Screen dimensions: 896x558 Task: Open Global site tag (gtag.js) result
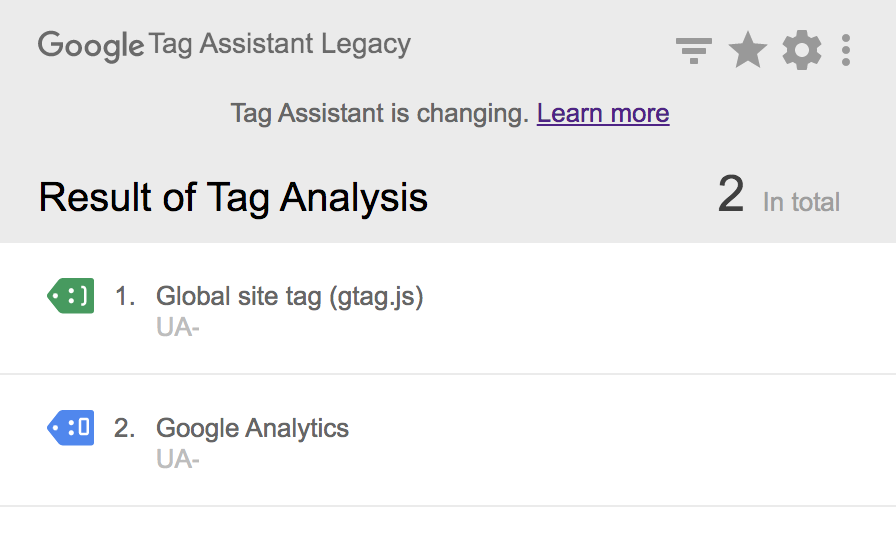[448, 309]
